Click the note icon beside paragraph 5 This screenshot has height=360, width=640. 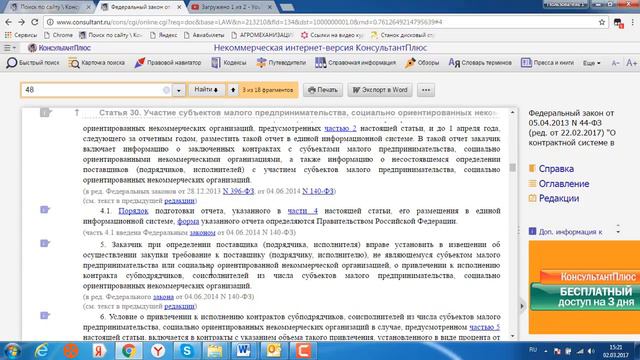(x=45, y=244)
